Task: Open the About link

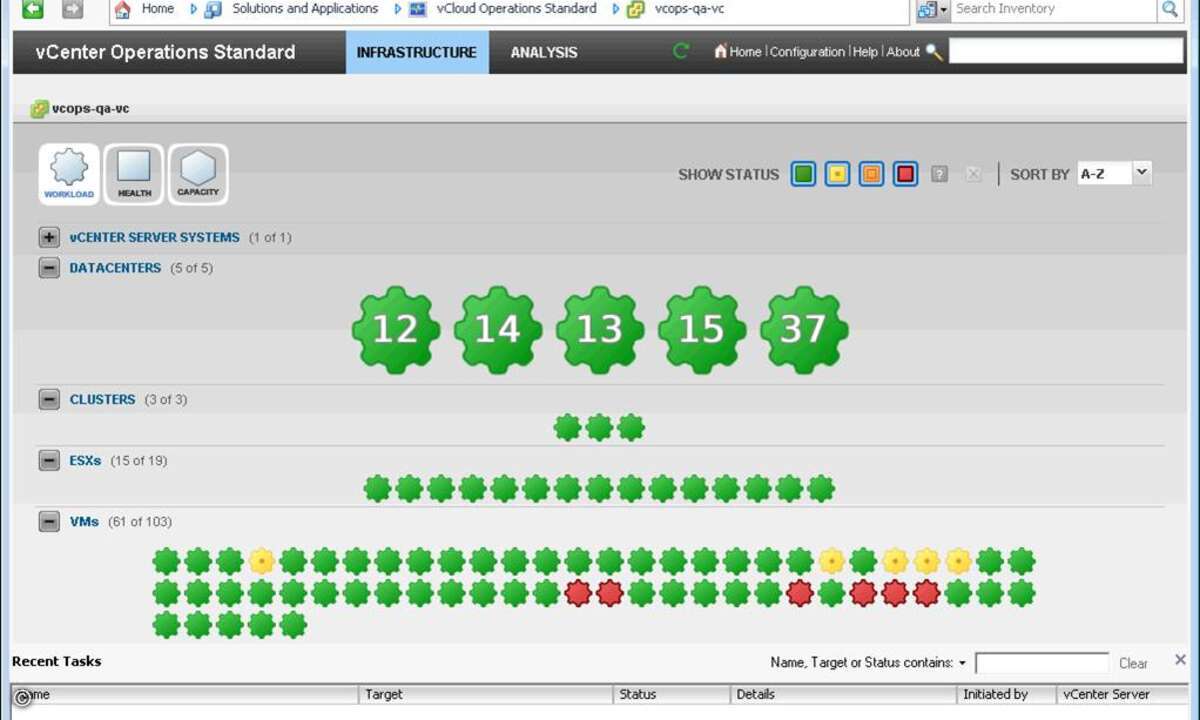Action: tap(903, 52)
